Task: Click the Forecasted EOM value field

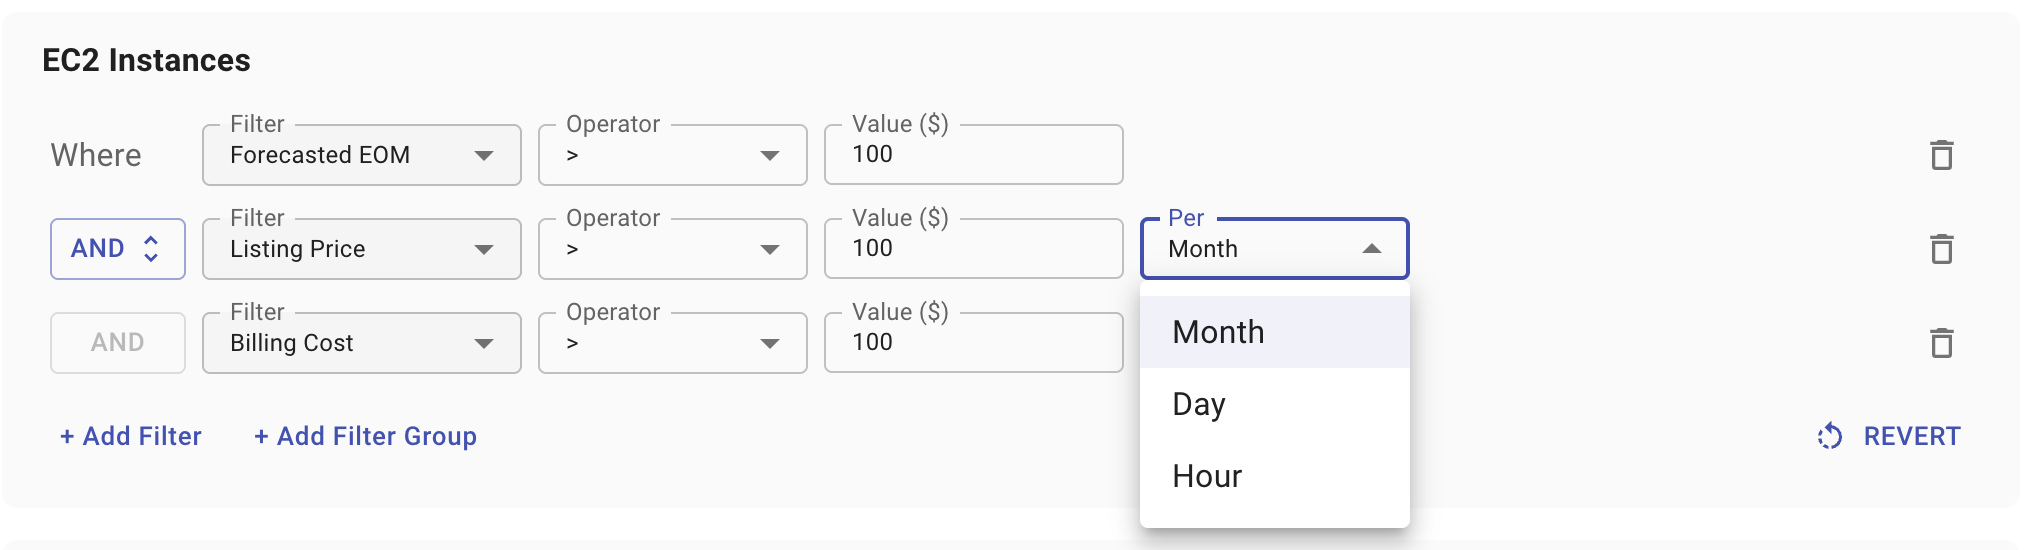Action: (973, 155)
